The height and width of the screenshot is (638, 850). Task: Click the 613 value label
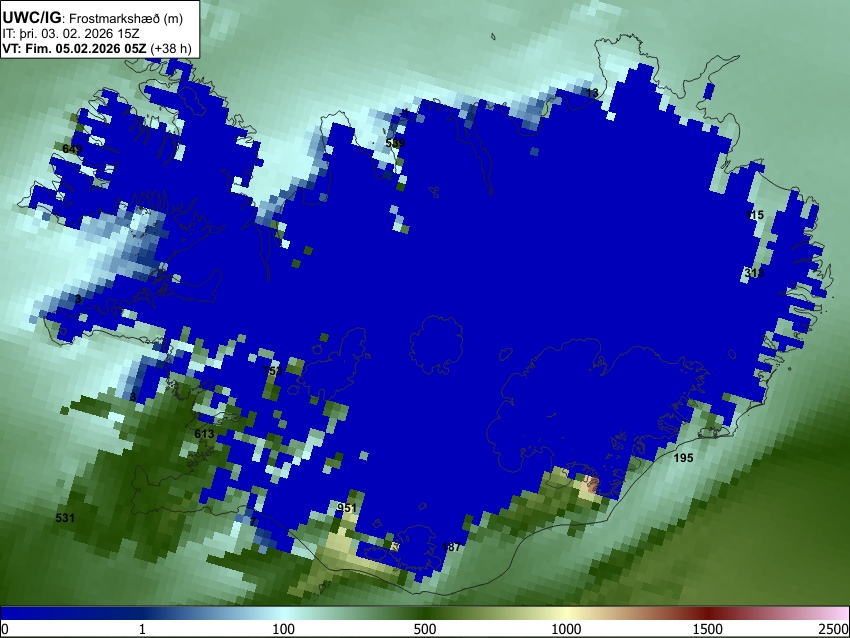pyautogui.click(x=204, y=434)
